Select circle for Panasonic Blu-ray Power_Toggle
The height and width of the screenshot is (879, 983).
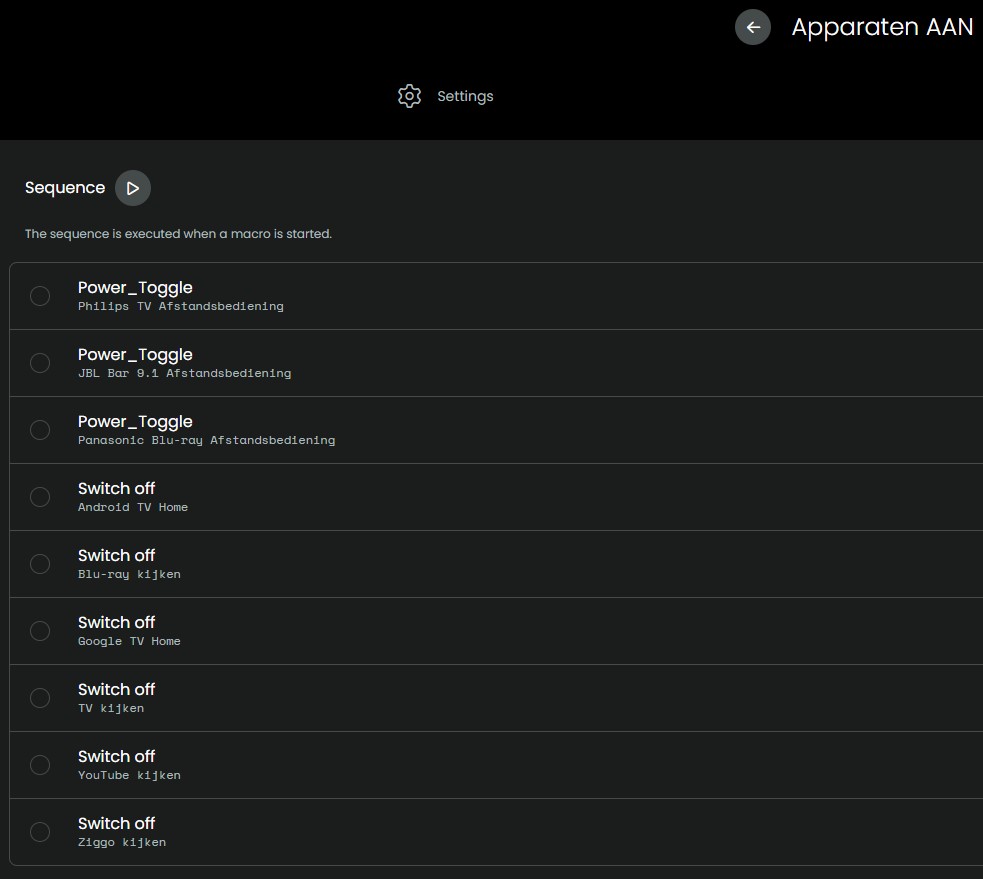[x=40, y=430]
